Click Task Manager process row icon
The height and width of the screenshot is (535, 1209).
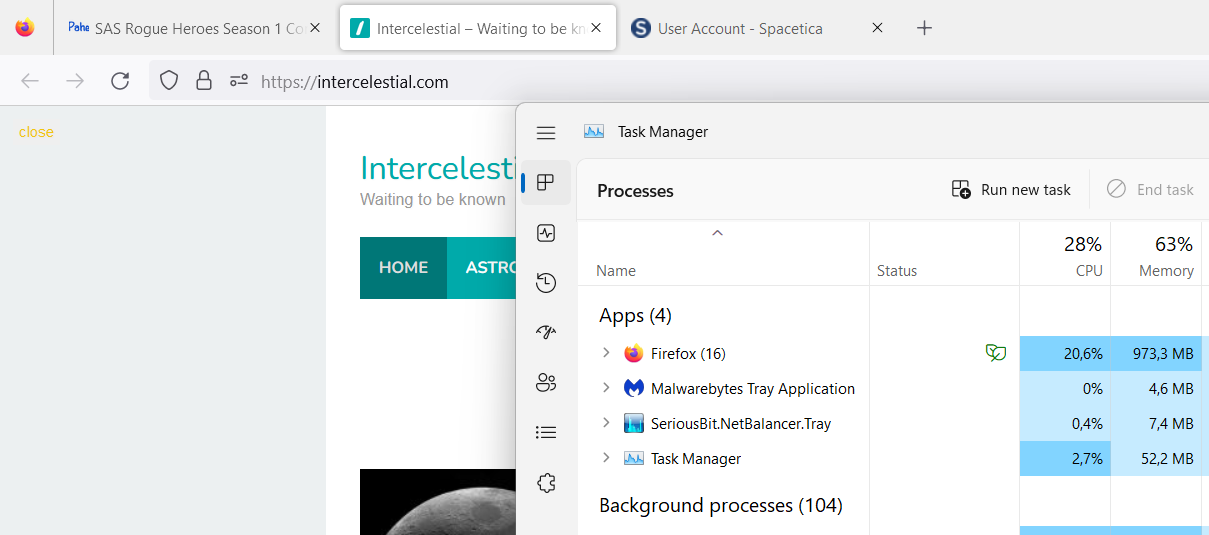click(634, 458)
